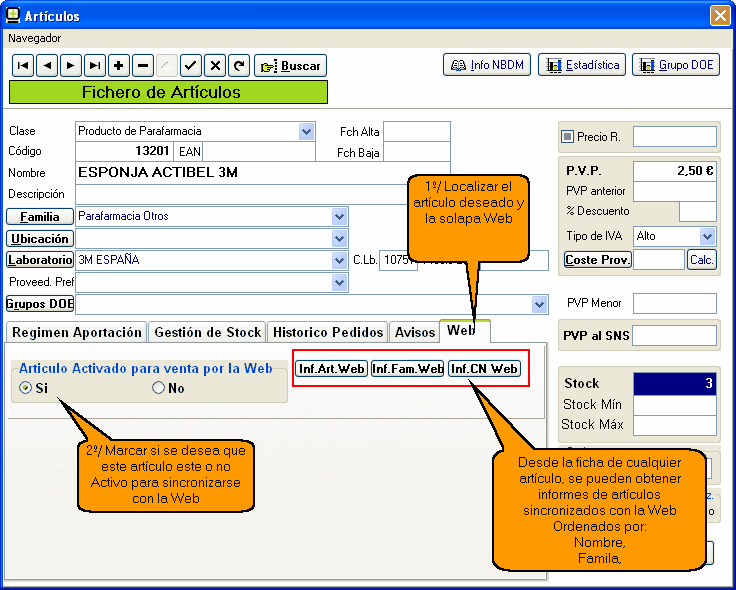The image size is (736, 590).
Task: Go to next article record
Action: 70,66
